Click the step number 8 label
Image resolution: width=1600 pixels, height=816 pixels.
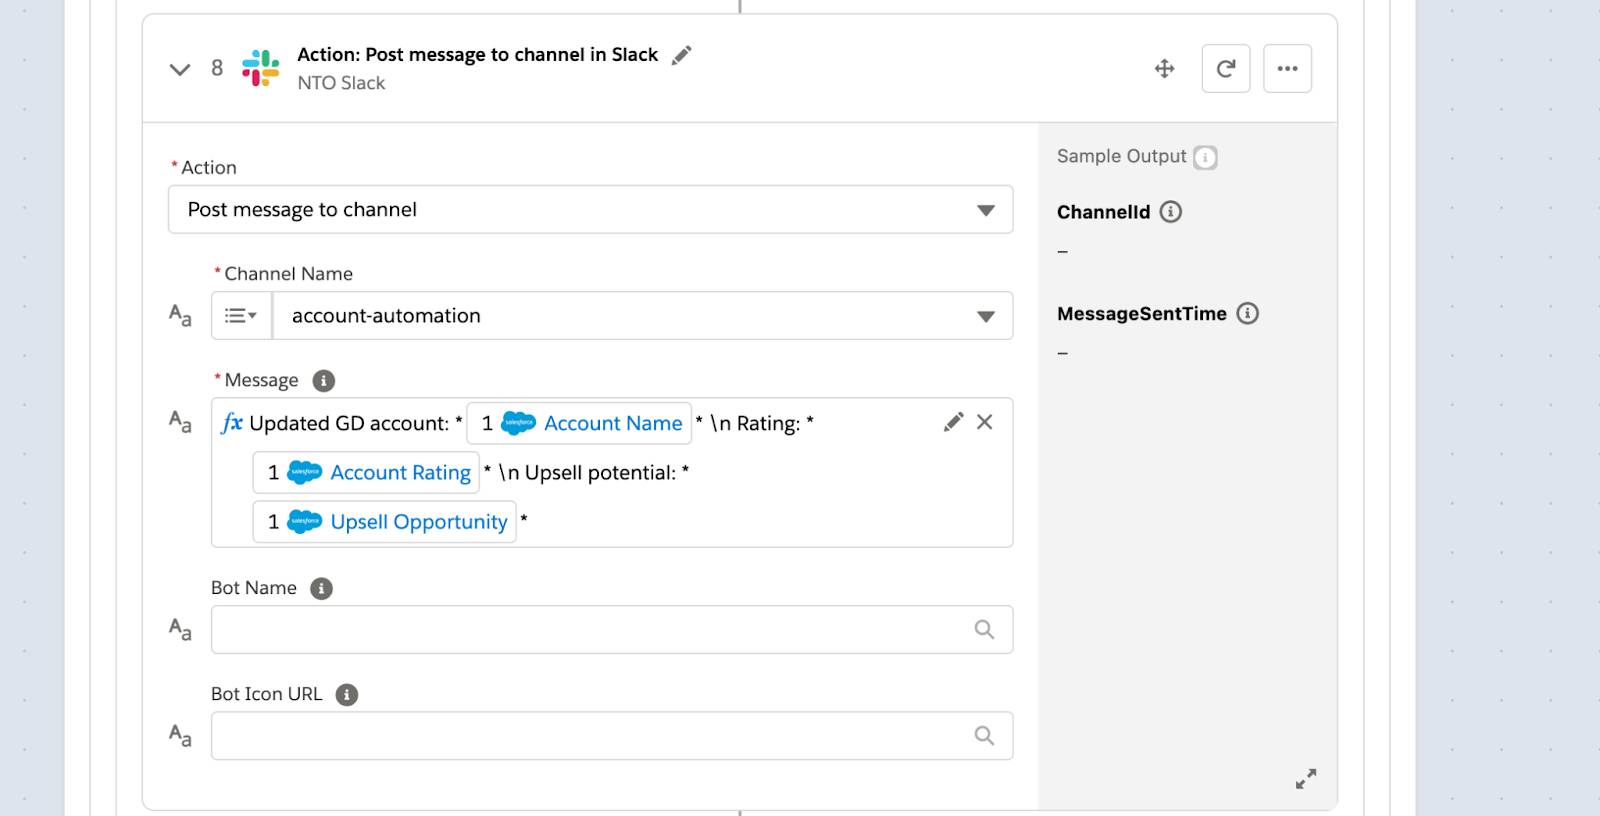(x=217, y=68)
